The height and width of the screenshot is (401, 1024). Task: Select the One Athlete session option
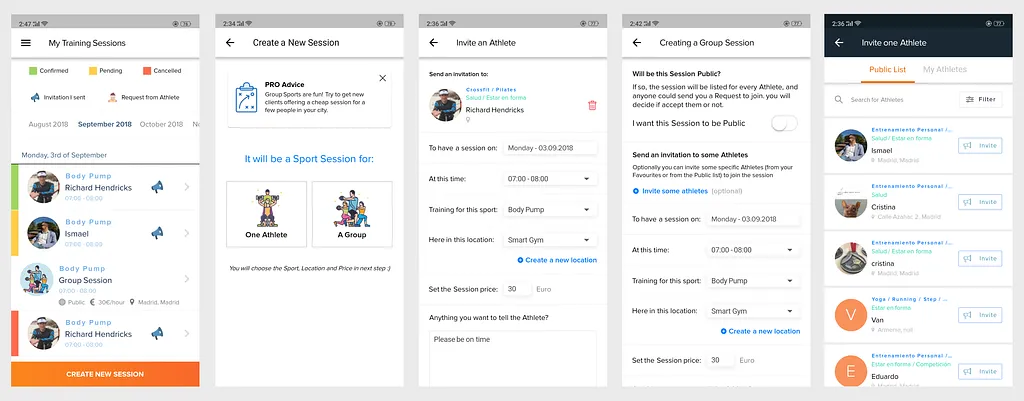[x=266, y=214]
